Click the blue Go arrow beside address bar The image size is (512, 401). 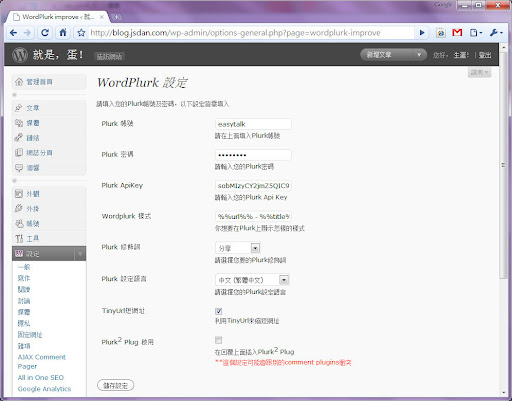coord(422,33)
